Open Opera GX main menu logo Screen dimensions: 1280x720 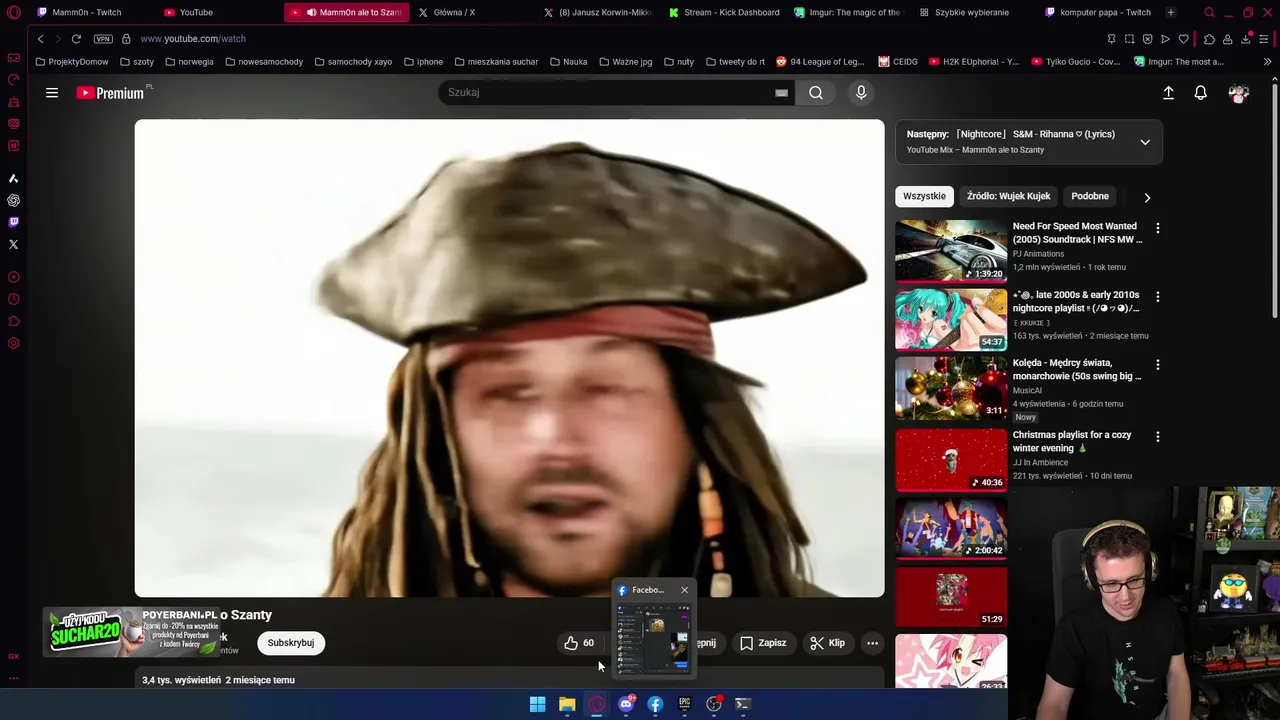click(x=13, y=13)
